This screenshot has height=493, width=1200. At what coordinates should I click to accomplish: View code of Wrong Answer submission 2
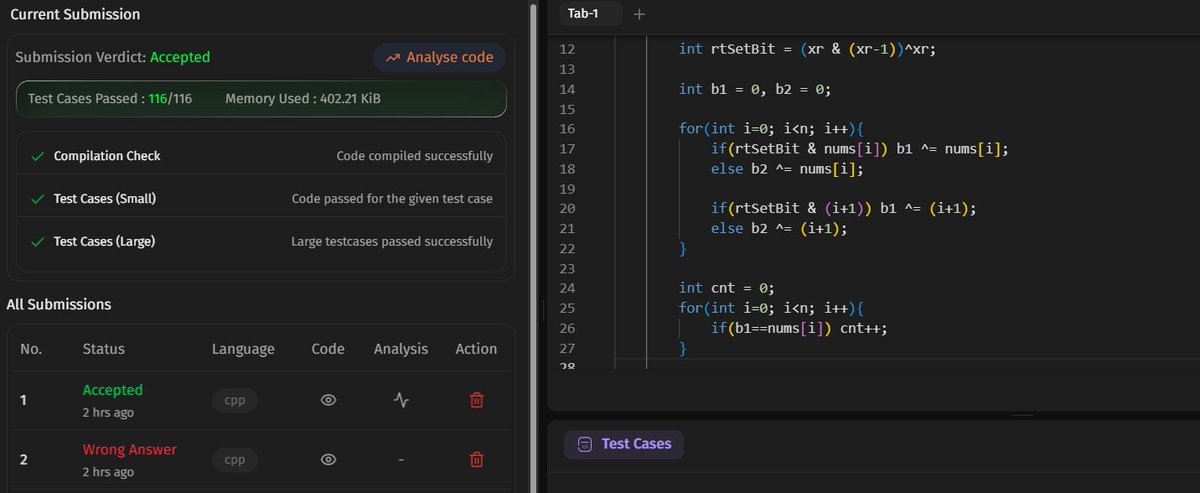click(328, 460)
